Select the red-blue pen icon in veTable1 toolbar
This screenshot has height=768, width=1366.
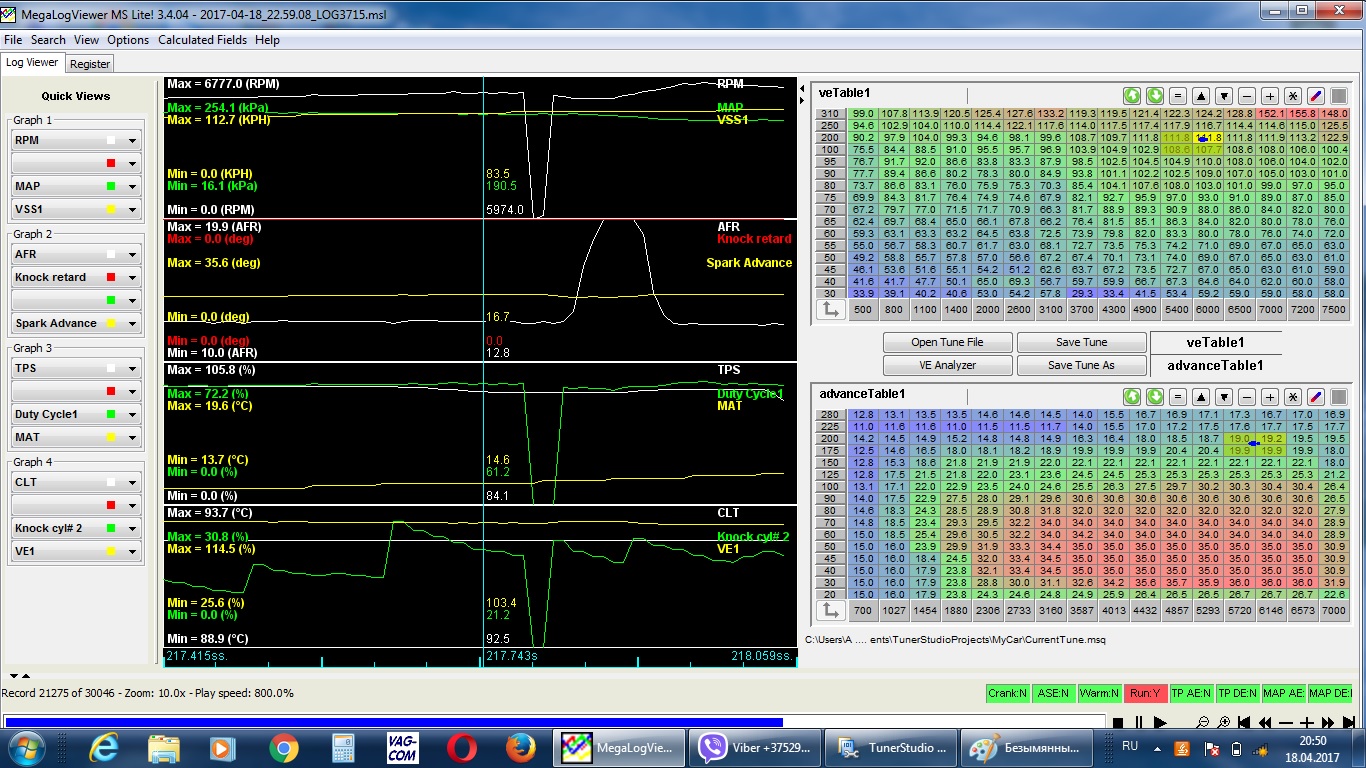1316,96
